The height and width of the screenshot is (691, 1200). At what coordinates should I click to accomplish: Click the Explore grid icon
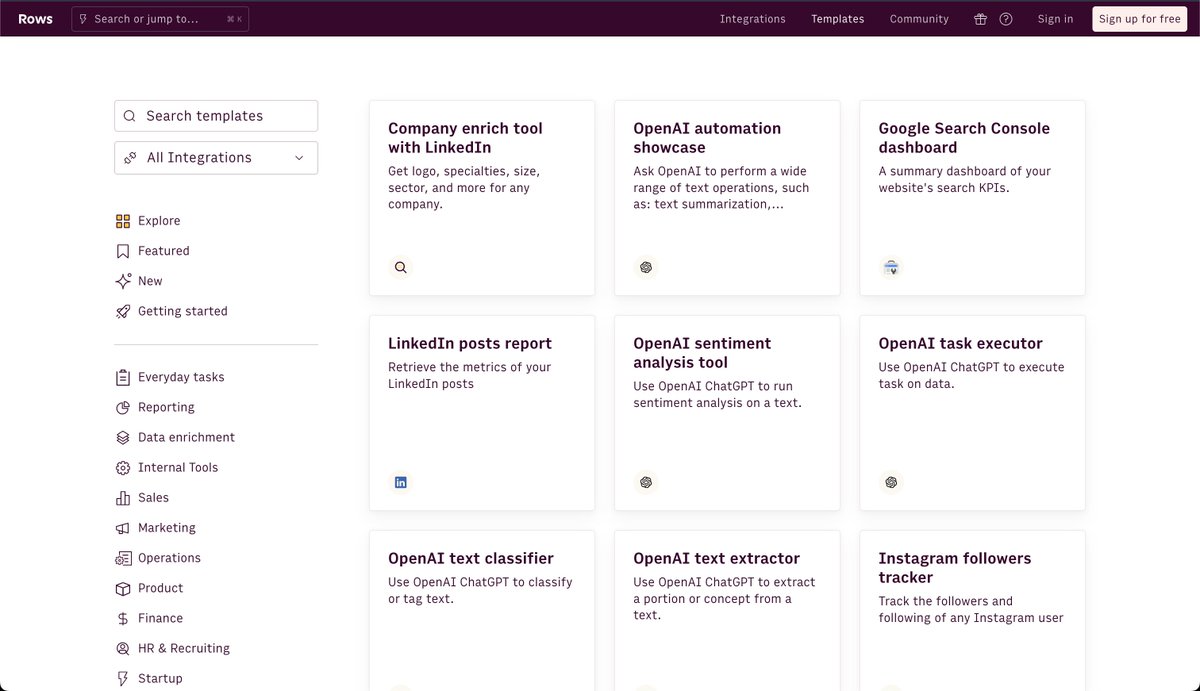click(123, 221)
